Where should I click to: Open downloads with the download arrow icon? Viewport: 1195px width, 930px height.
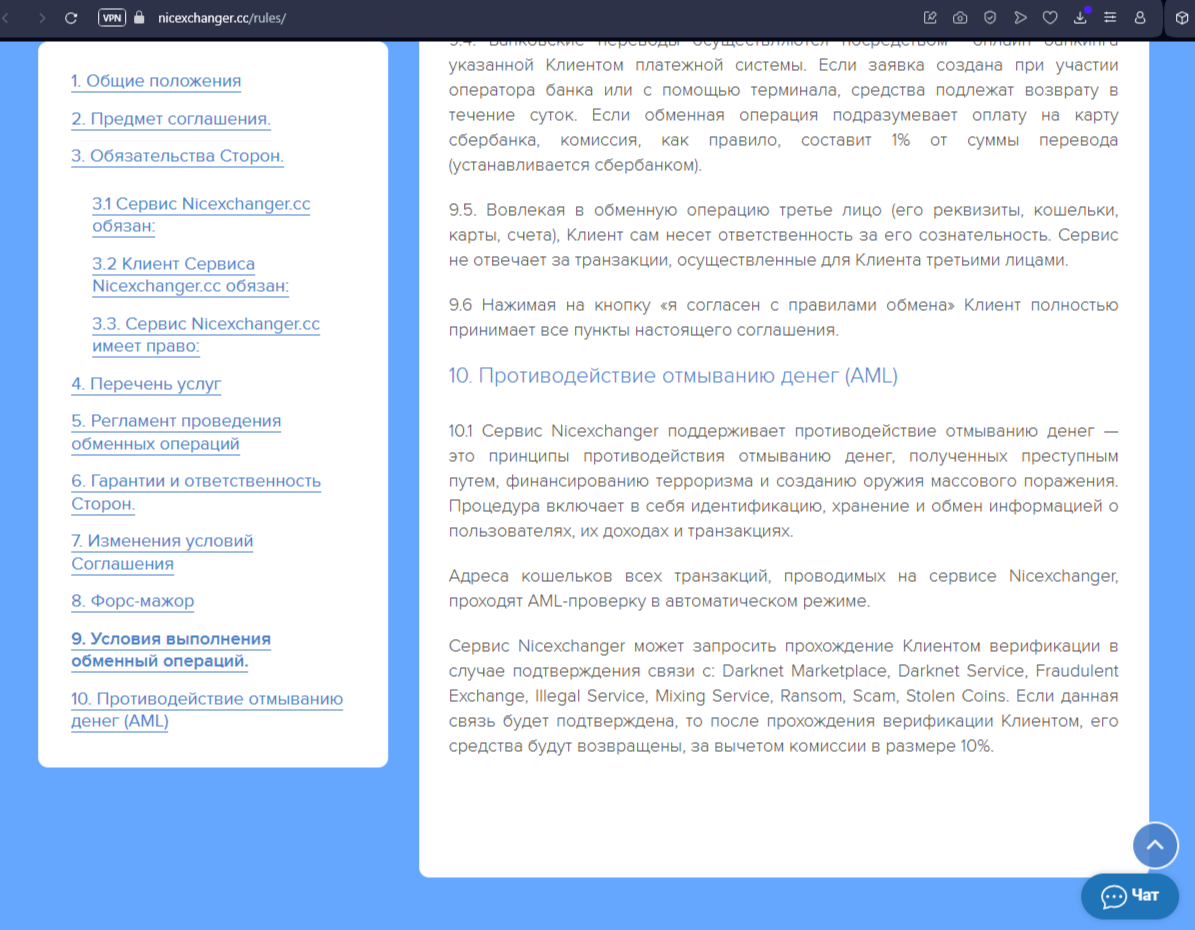click(x=1080, y=18)
